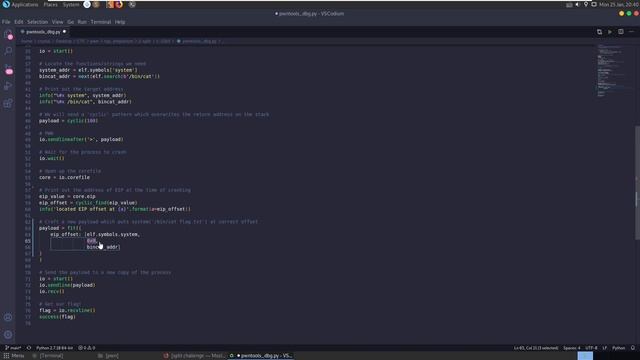The height and width of the screenshot is (360, 640).
Task: Click the main branch status bar item
Action: tap(13, 348)
